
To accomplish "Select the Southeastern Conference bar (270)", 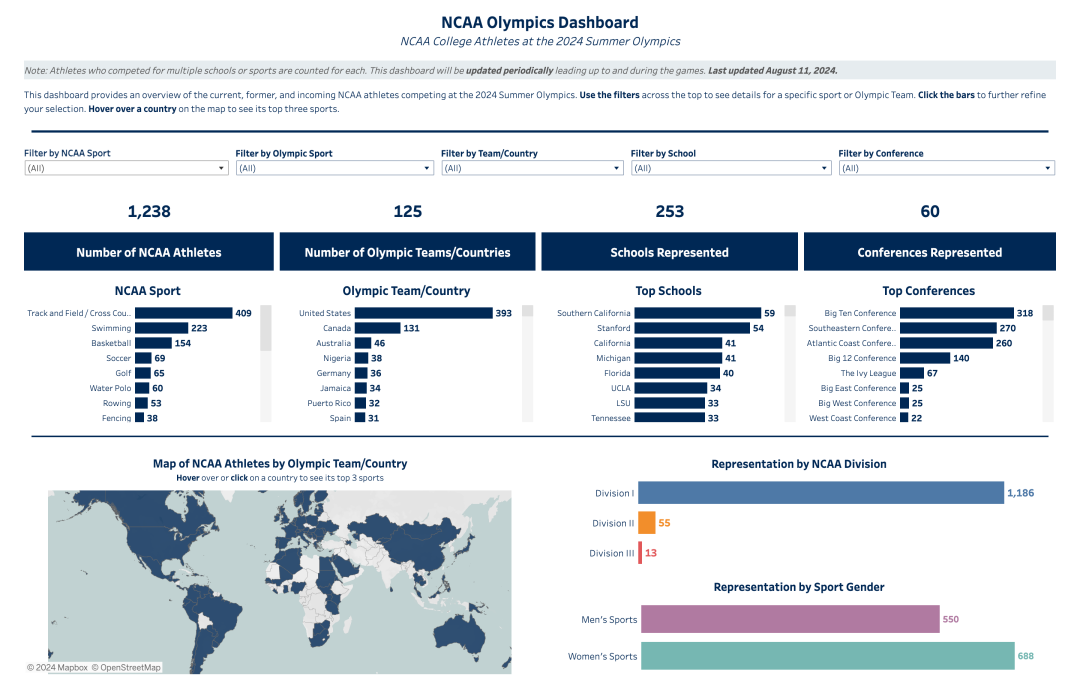I will click(948, 329).
